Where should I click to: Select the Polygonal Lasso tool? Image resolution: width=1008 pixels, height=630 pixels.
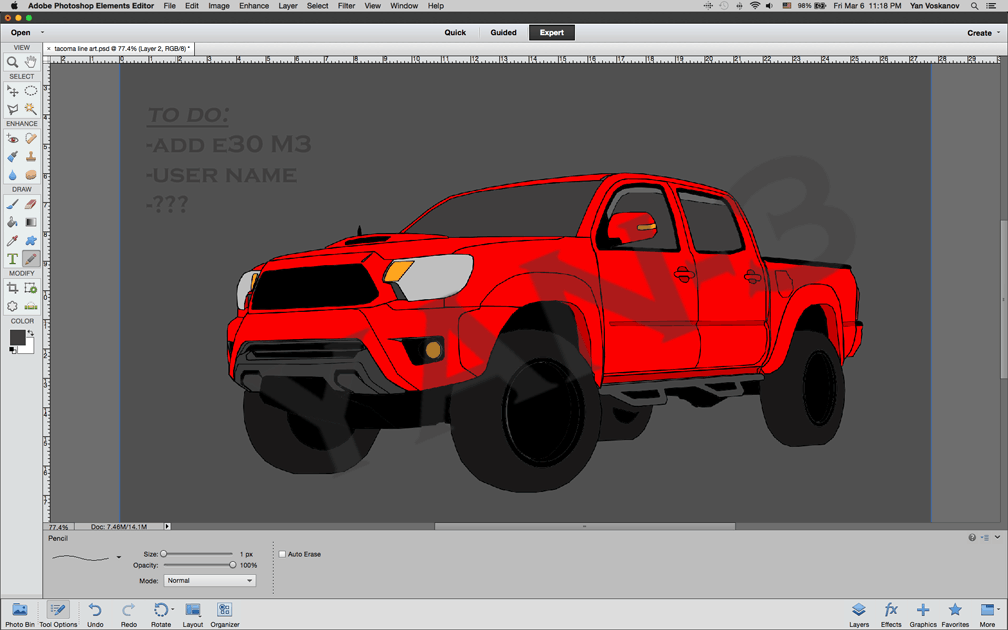click(x=12, y=109)
